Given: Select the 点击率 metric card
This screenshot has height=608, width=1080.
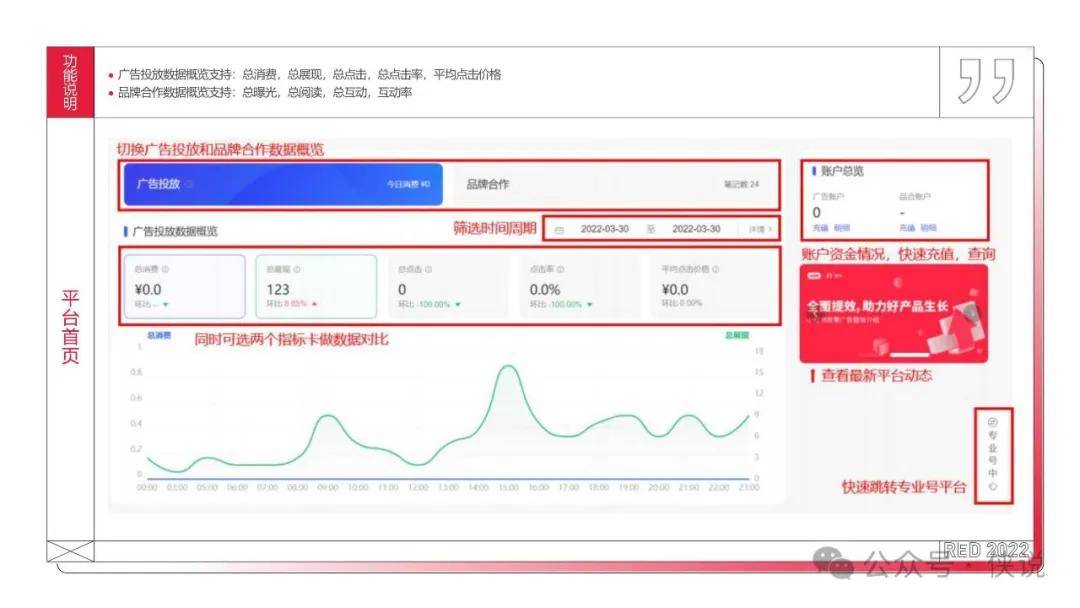Looking at the screenshot, I should coord(579,286).
